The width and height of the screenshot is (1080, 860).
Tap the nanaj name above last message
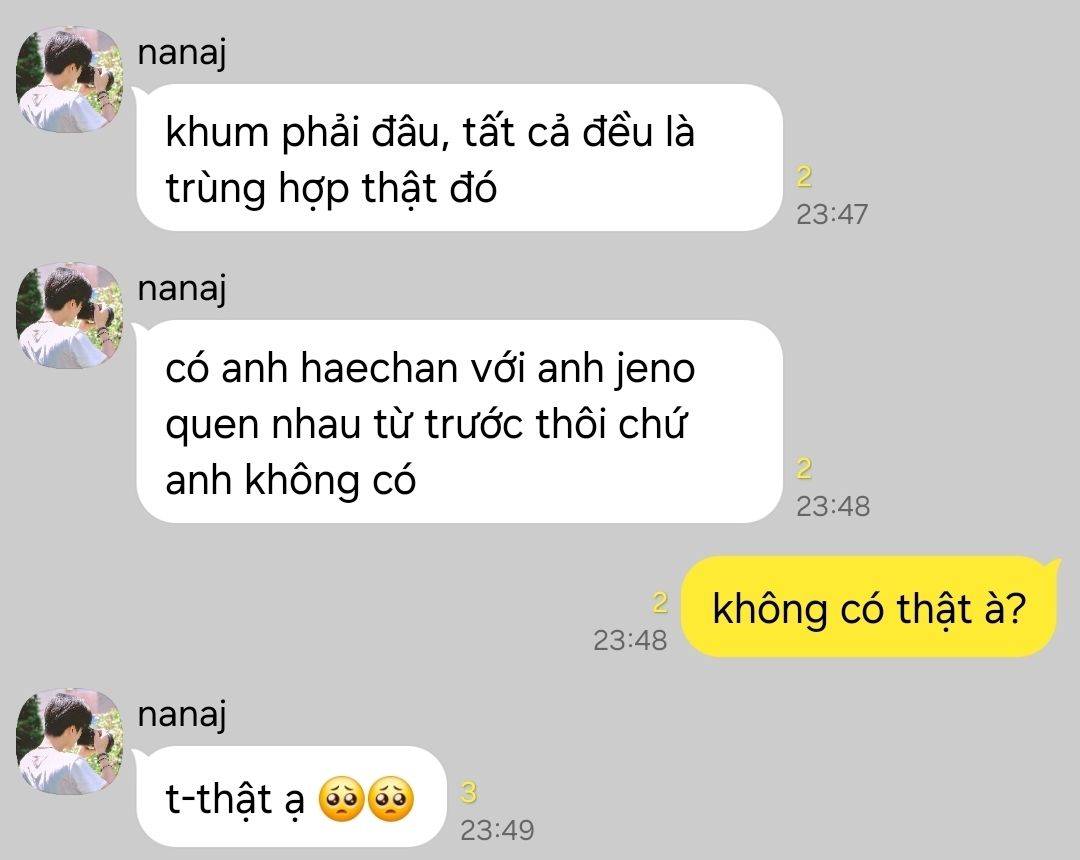pyautogui.click(x=182, y=714)
